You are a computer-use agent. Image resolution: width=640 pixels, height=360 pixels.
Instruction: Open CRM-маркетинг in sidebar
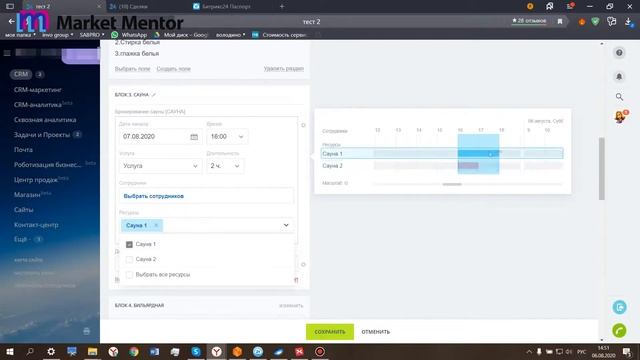pyautogui.click(x=38, y=90)
